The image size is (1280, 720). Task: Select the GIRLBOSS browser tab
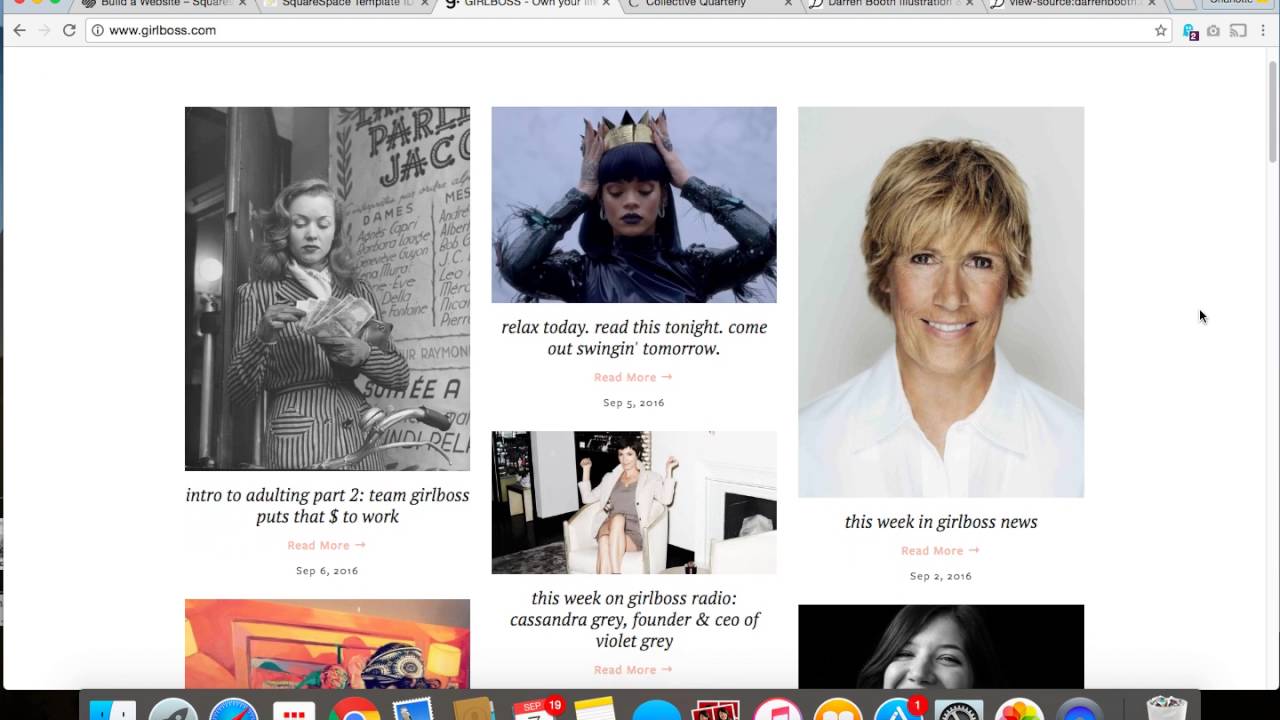(x=528, y=4)
